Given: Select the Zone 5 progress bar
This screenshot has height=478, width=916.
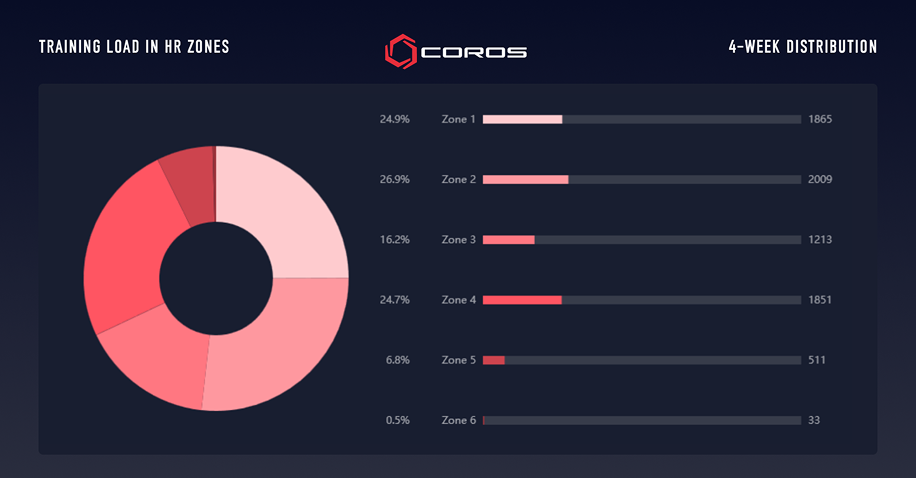Looking at the screenshot, I should pos(642,360).
